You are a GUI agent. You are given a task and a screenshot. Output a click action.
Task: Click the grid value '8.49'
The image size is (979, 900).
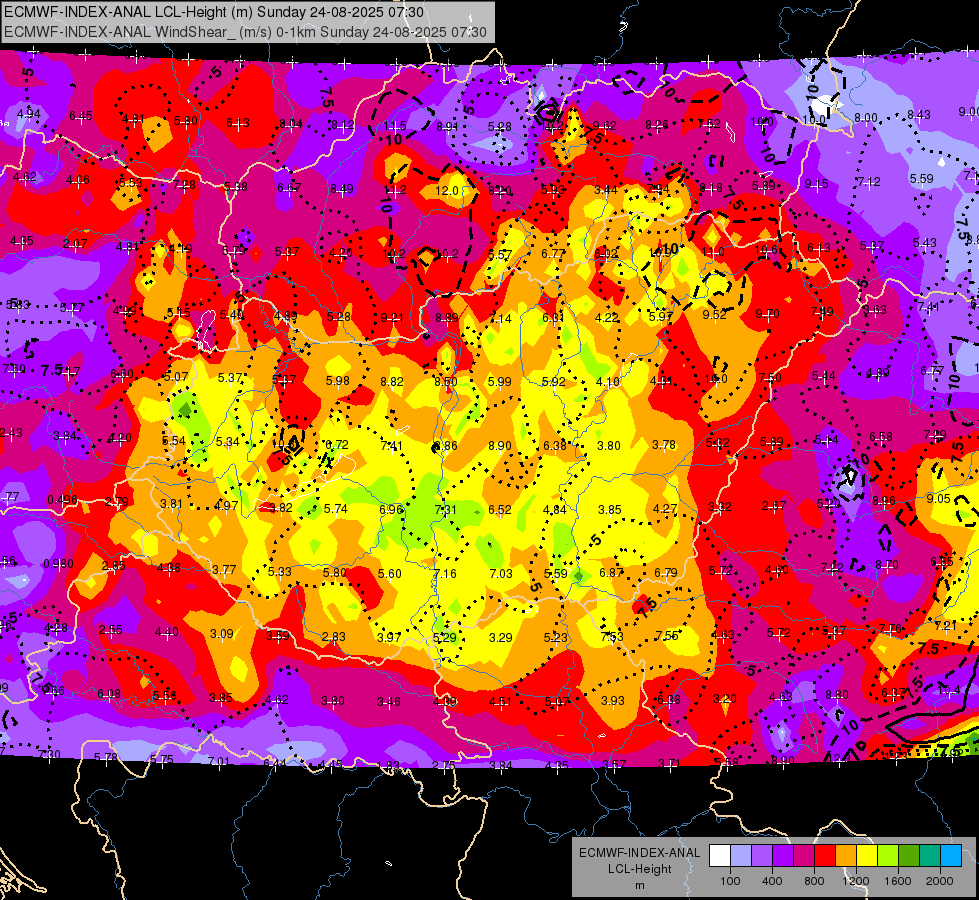342,189
